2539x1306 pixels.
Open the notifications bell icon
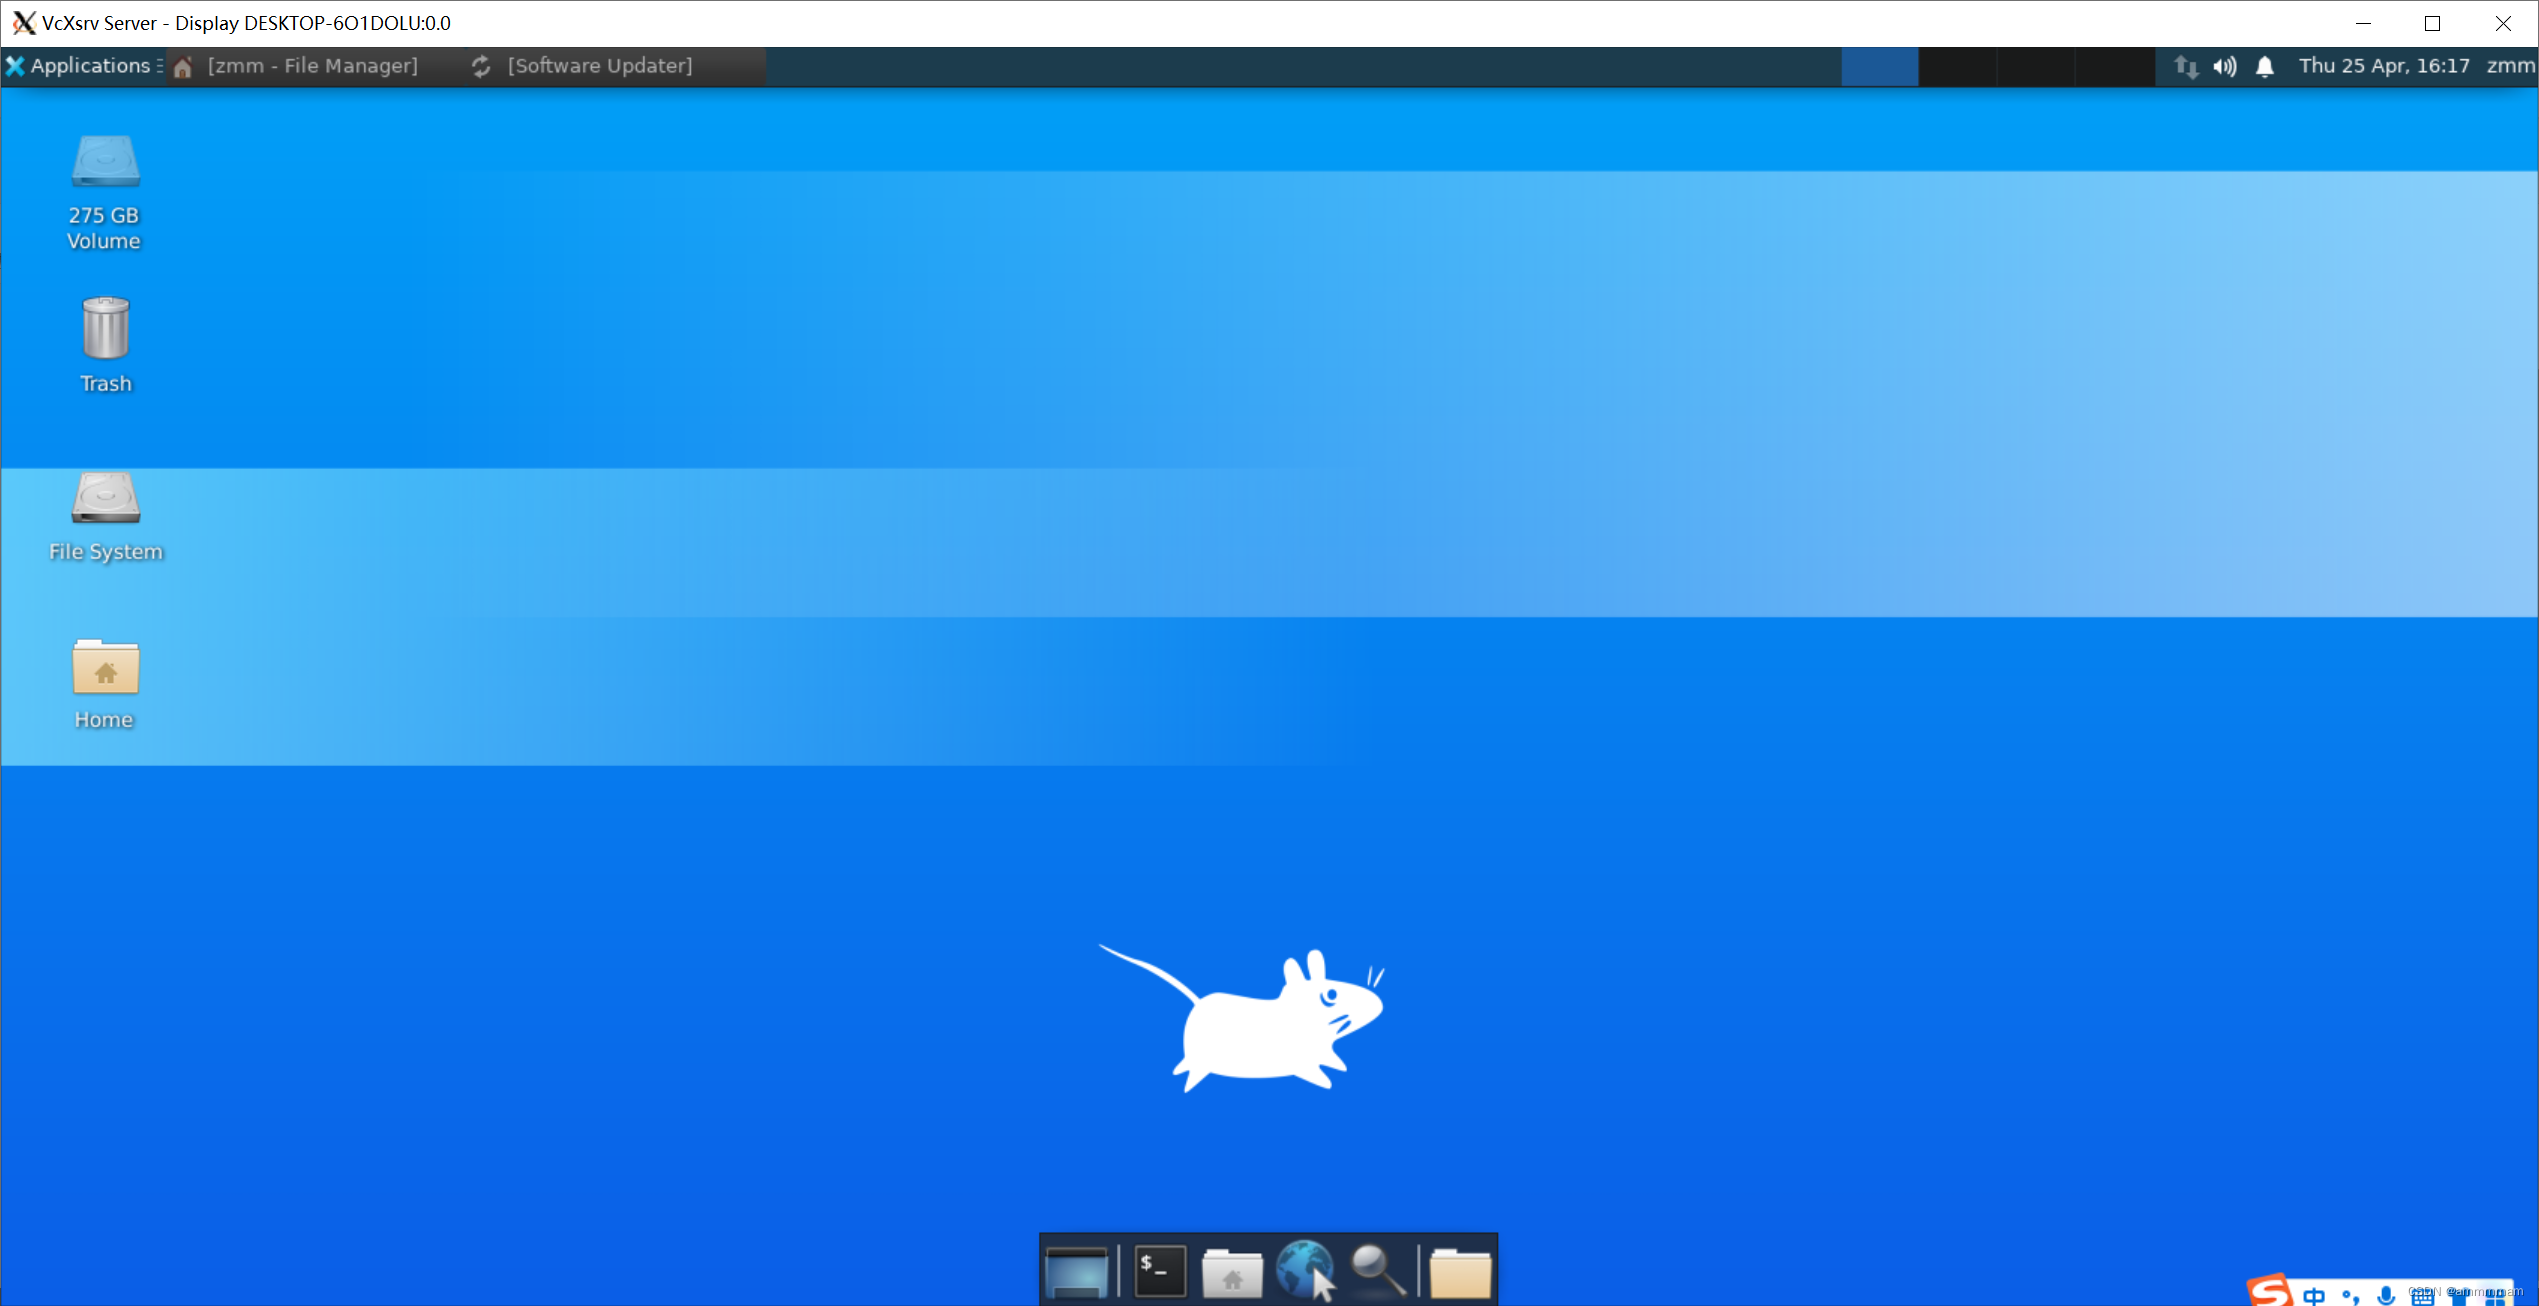tap(2264, 66)
